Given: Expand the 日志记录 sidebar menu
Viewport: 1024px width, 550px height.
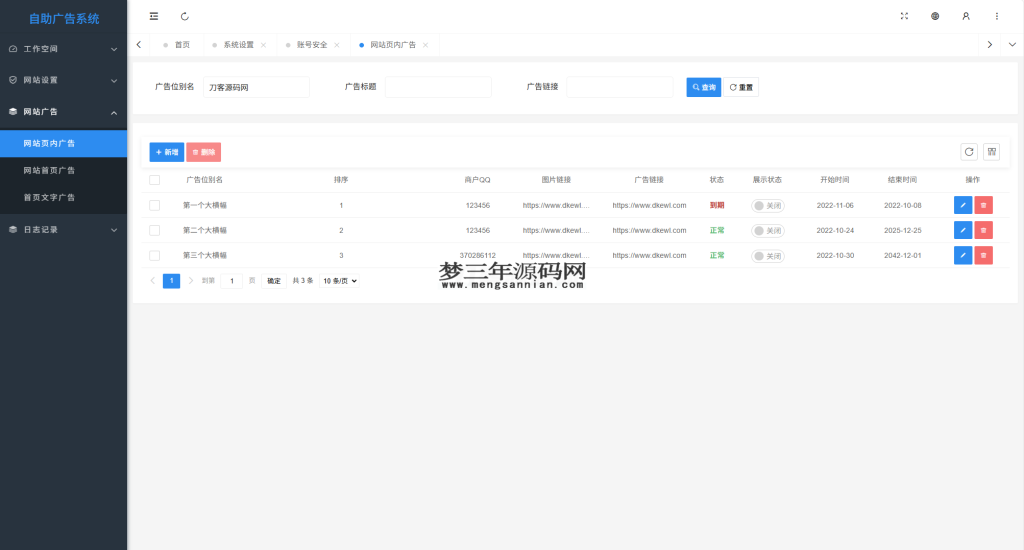Looking at the screenshot, I should [x=63, y=229].
